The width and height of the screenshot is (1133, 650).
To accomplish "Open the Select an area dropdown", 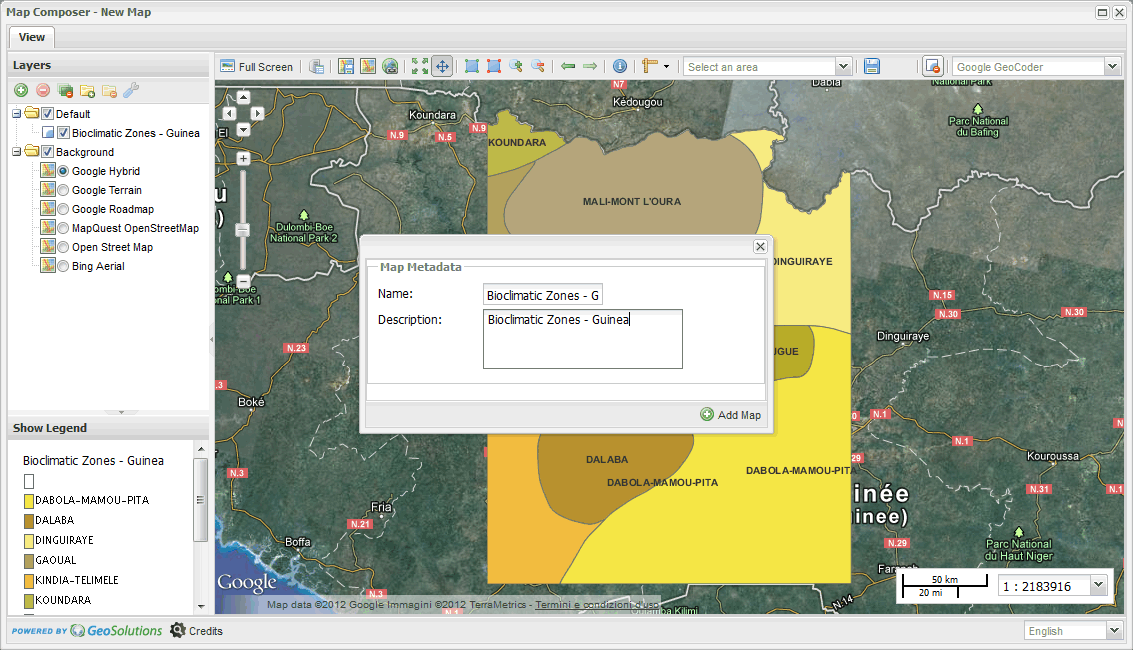I will point(843,67).
